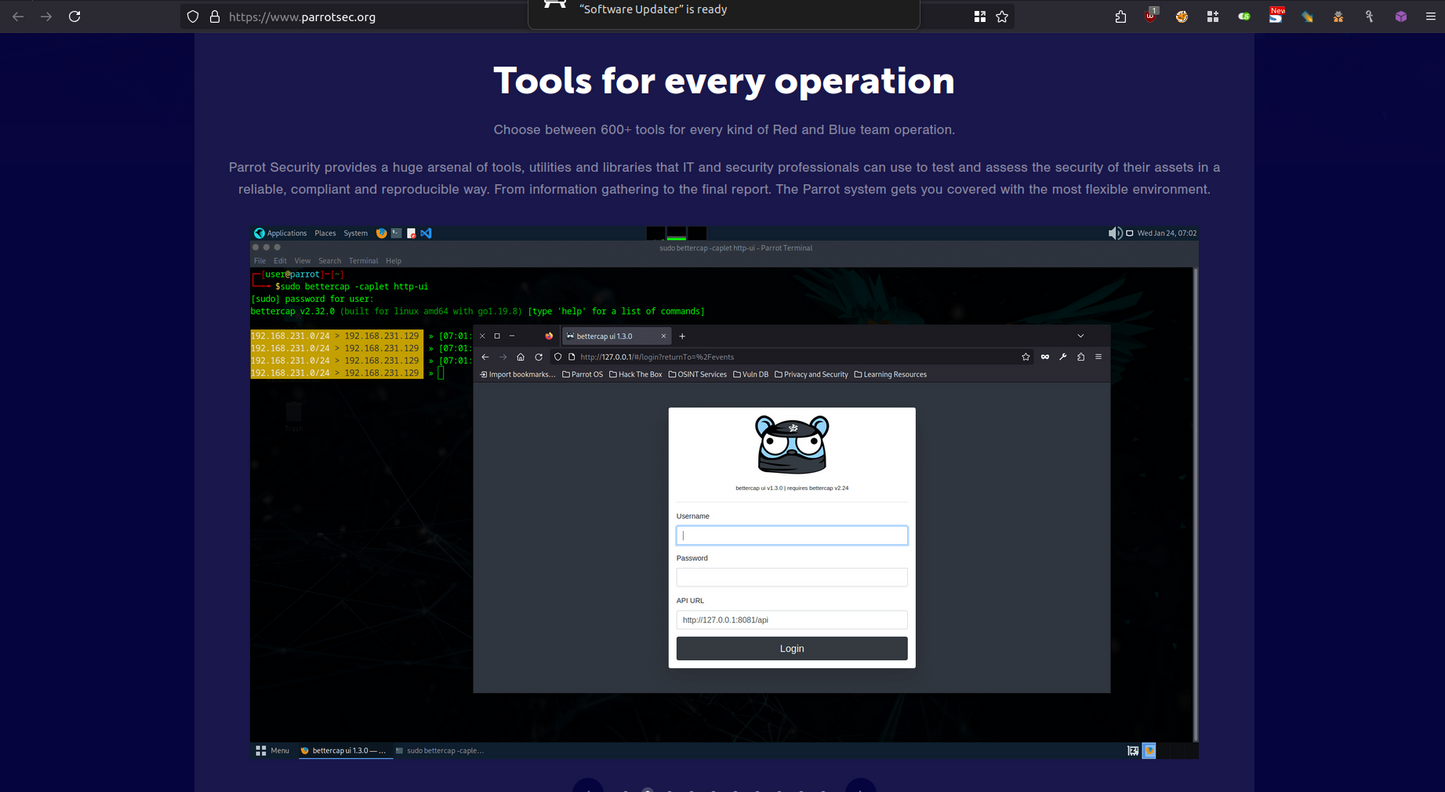Open the Firefox hamburger application menu
Screen dimensions: 1445x792
pos(1430,17)
